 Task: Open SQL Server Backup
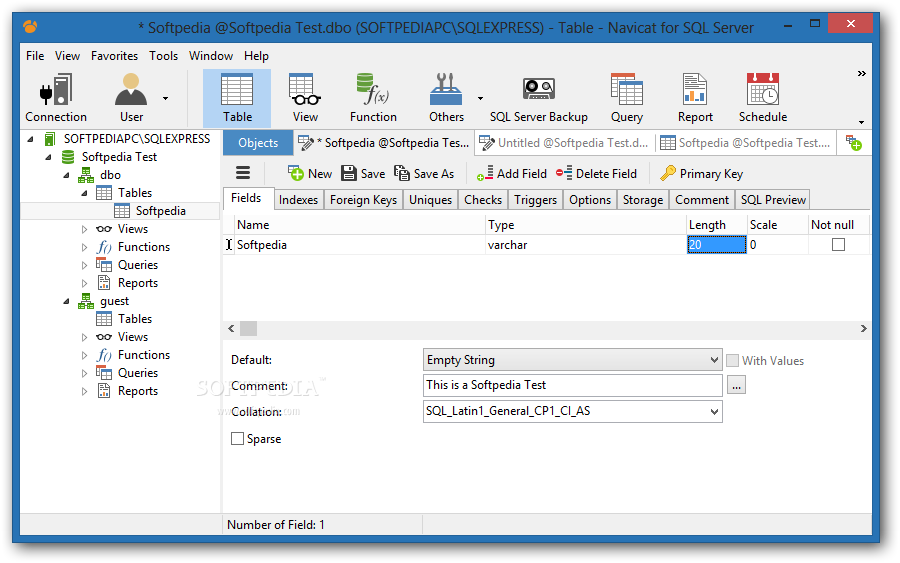click(538, 98)
